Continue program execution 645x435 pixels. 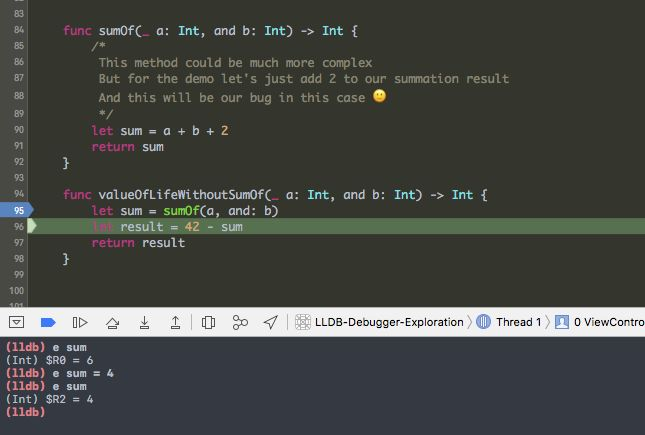[80, 322]
